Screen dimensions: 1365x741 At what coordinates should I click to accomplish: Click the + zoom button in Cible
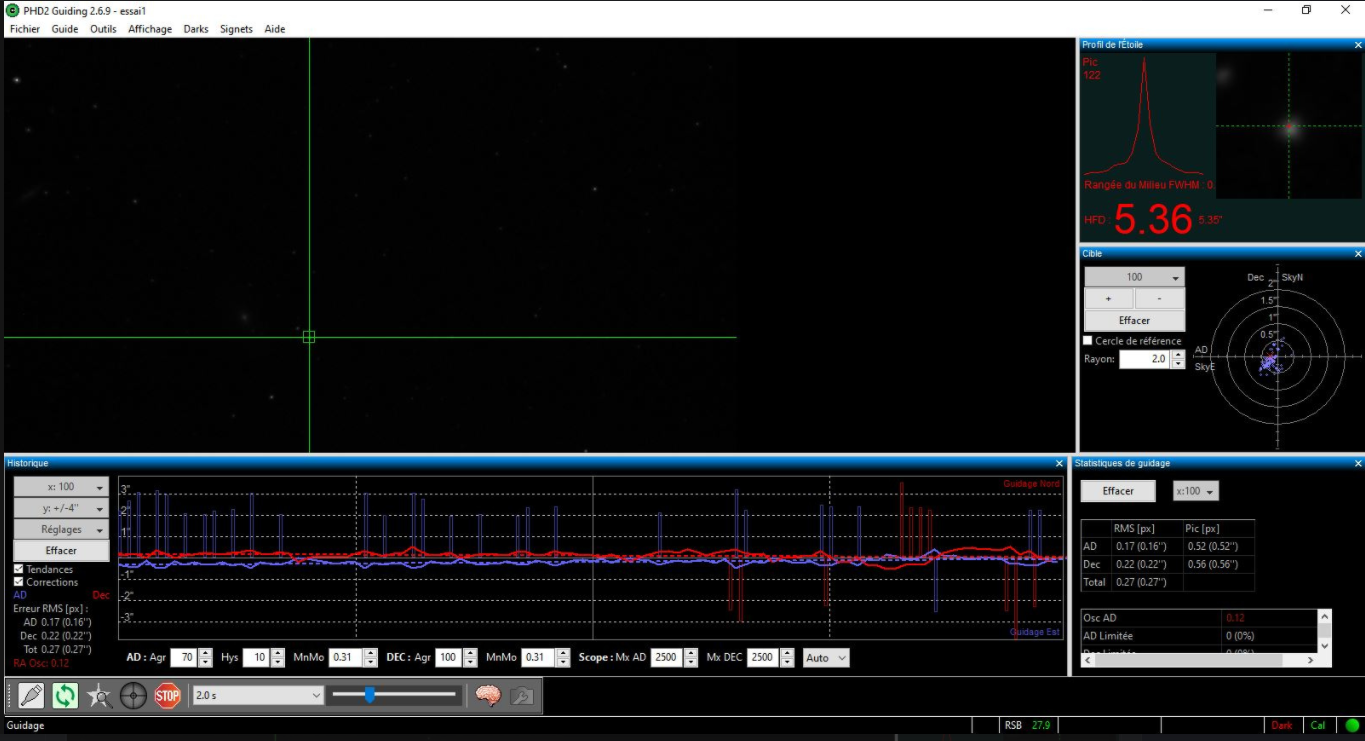point(1109,299)
